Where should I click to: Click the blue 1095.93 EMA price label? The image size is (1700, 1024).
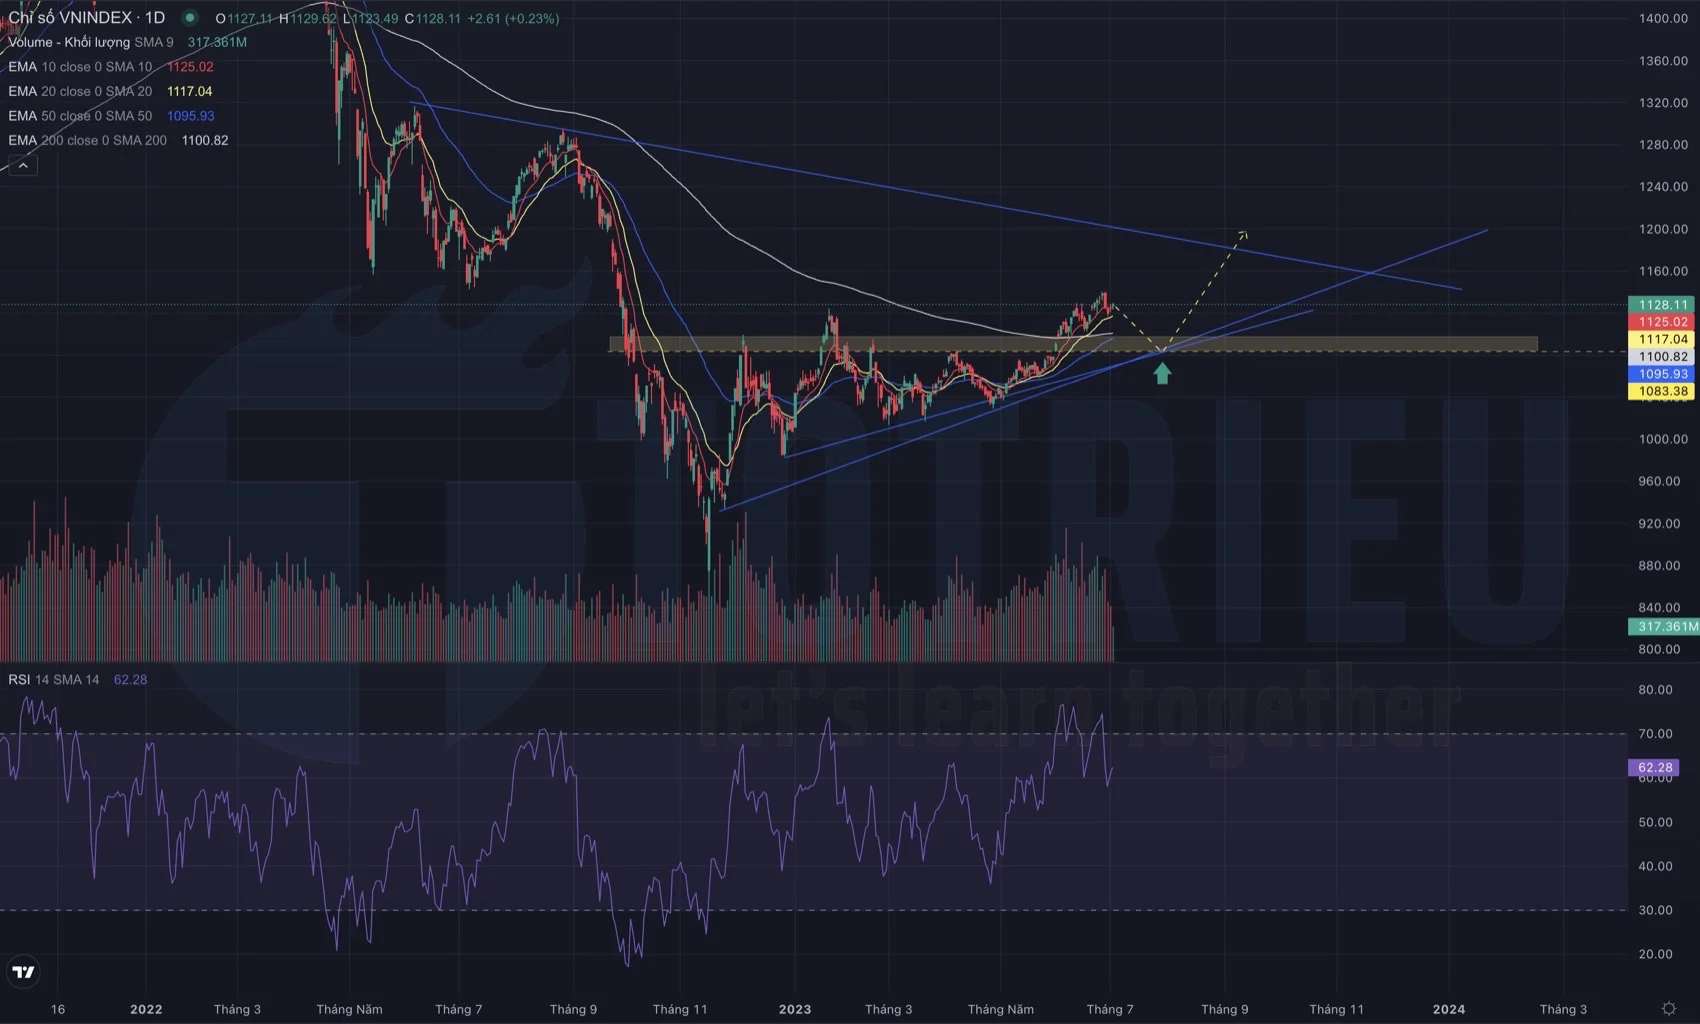click(1662, 374)
